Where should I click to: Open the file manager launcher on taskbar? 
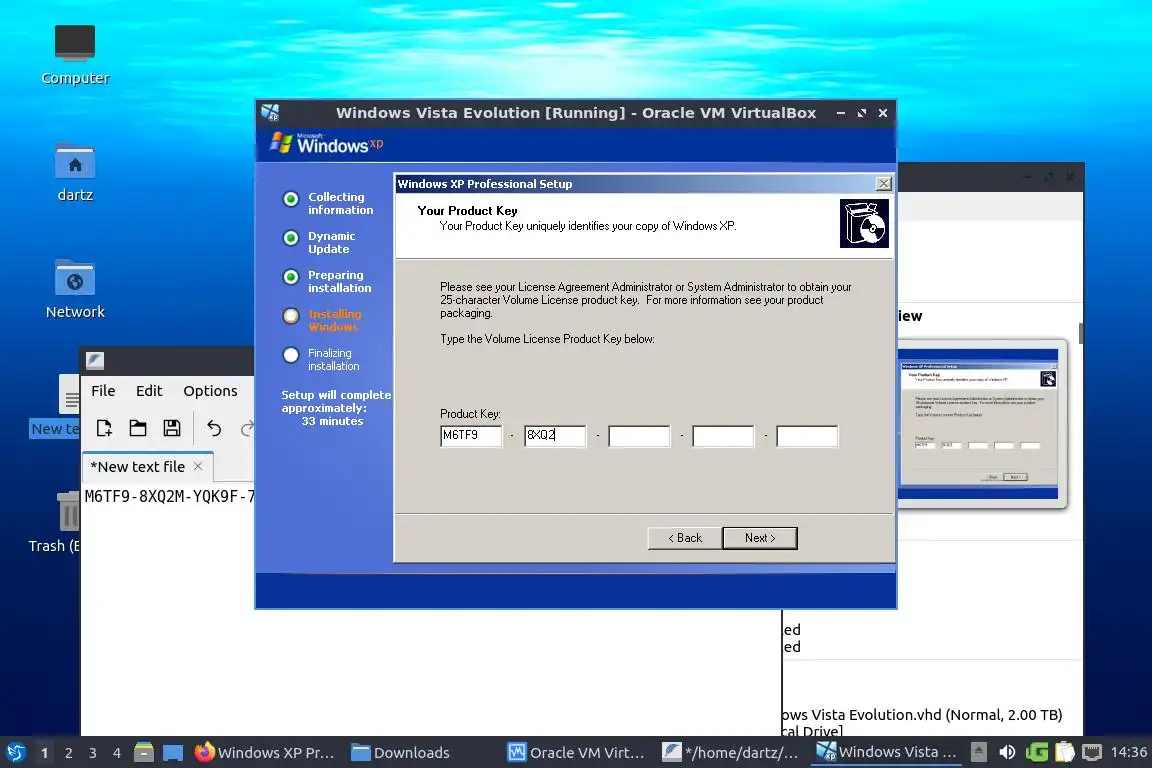[144, 753]
